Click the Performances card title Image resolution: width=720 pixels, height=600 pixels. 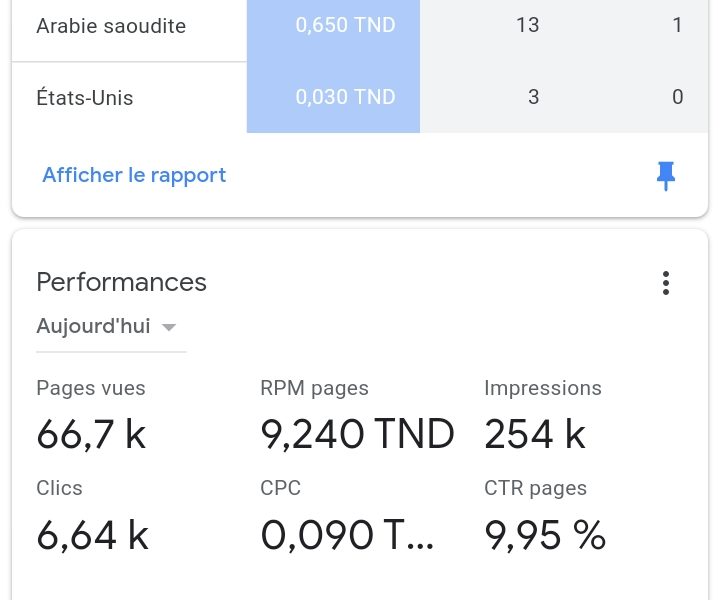pos(121,282)
